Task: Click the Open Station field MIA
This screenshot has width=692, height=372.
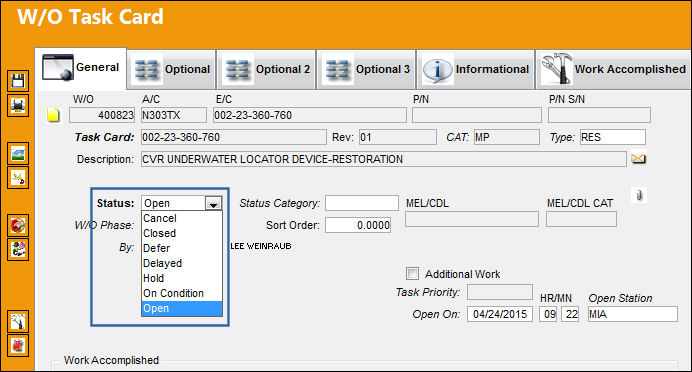Action: pos(632,314)
